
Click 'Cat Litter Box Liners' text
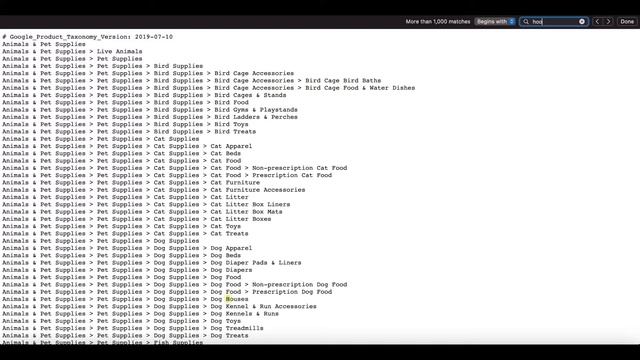250,204
